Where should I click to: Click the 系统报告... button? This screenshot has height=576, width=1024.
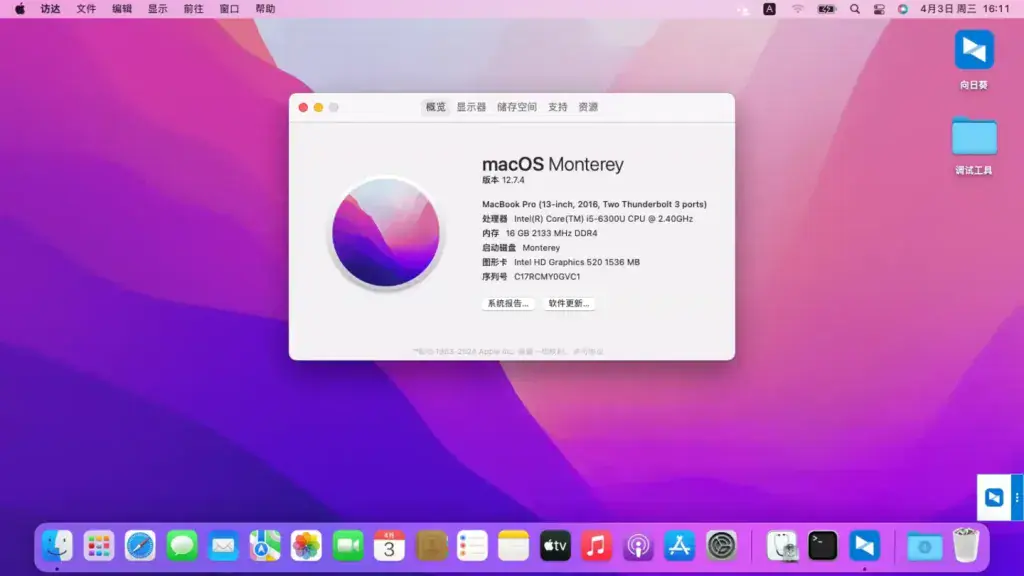[508, 304]
